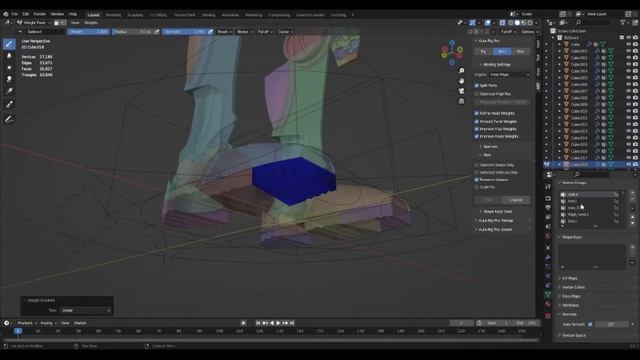Viewport: 640px width, 360px height.
Task: Open the Stroke settings dropdown
Action: [245, 31]
